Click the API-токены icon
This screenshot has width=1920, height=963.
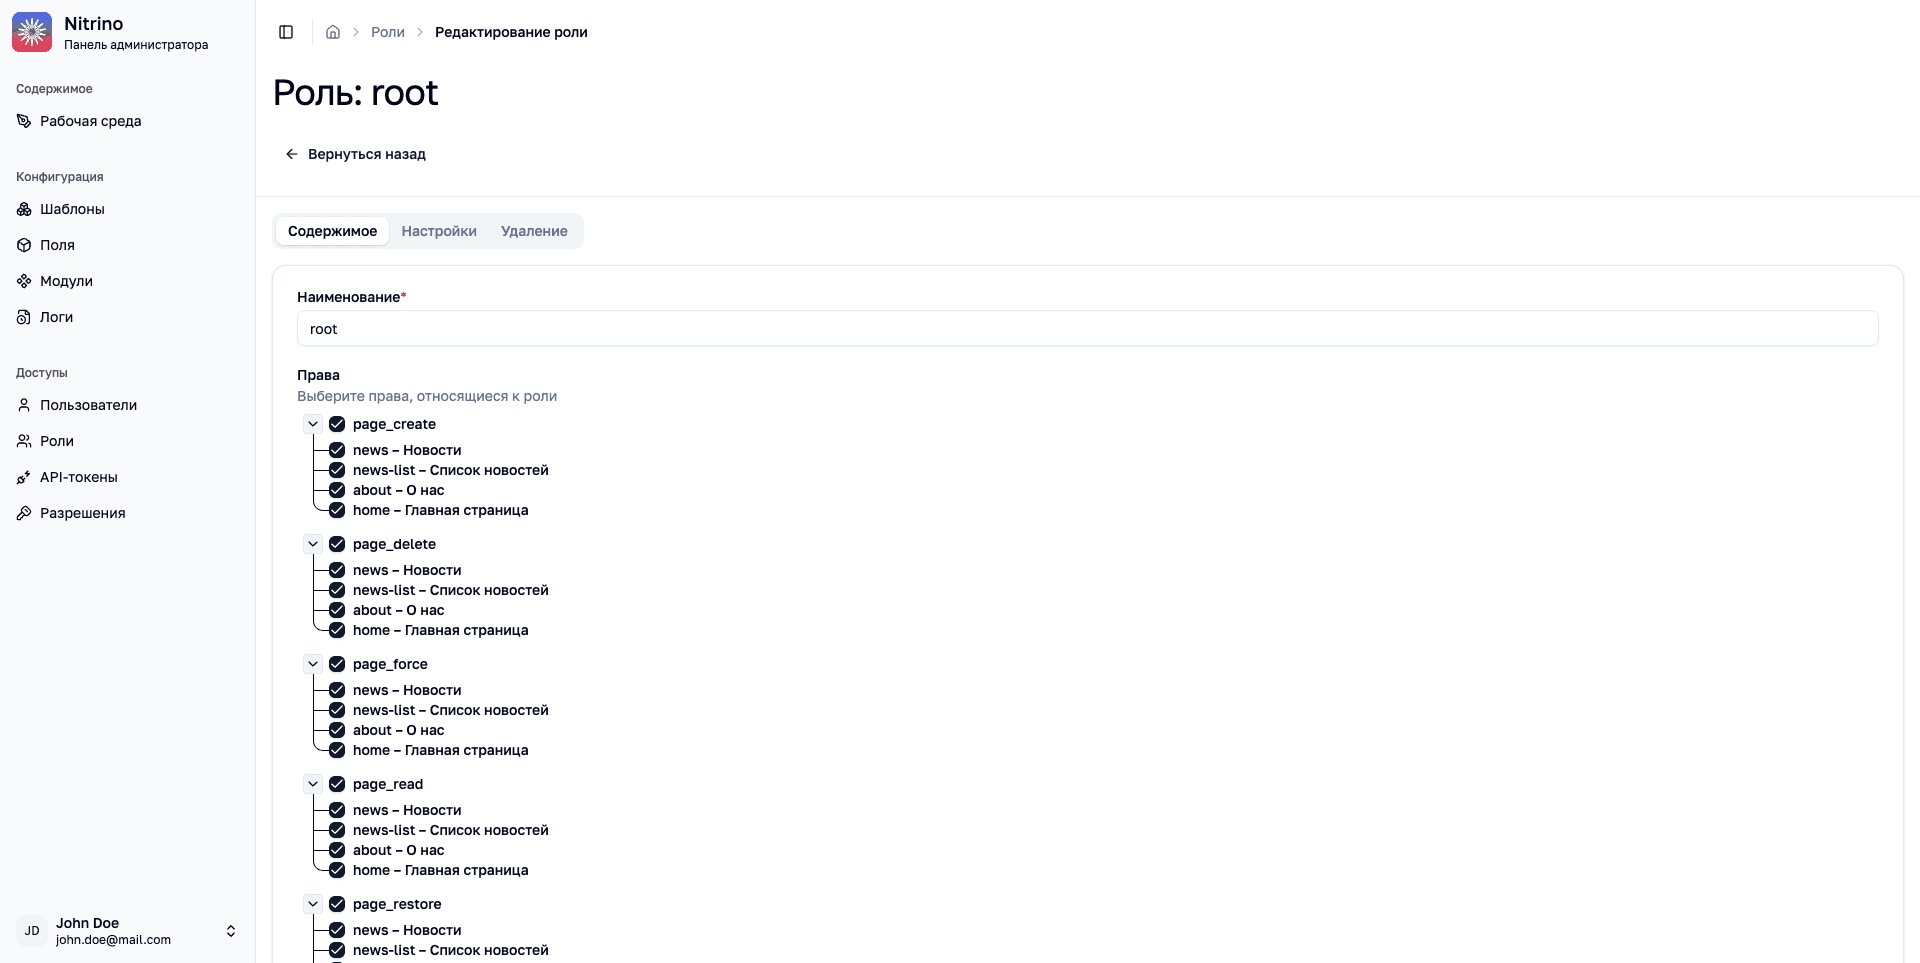coord(24,477)
